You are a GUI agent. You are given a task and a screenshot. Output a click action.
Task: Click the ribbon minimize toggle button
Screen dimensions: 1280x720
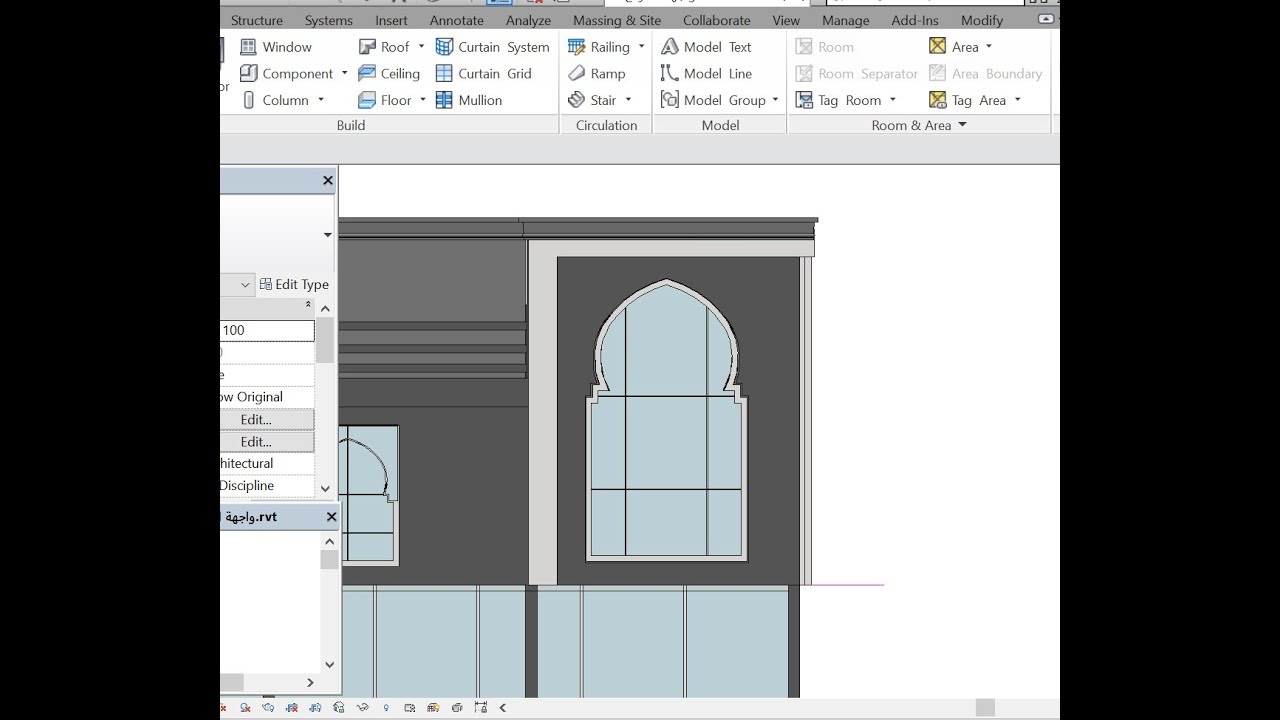pyautogui.click(x=1045, y=19)
